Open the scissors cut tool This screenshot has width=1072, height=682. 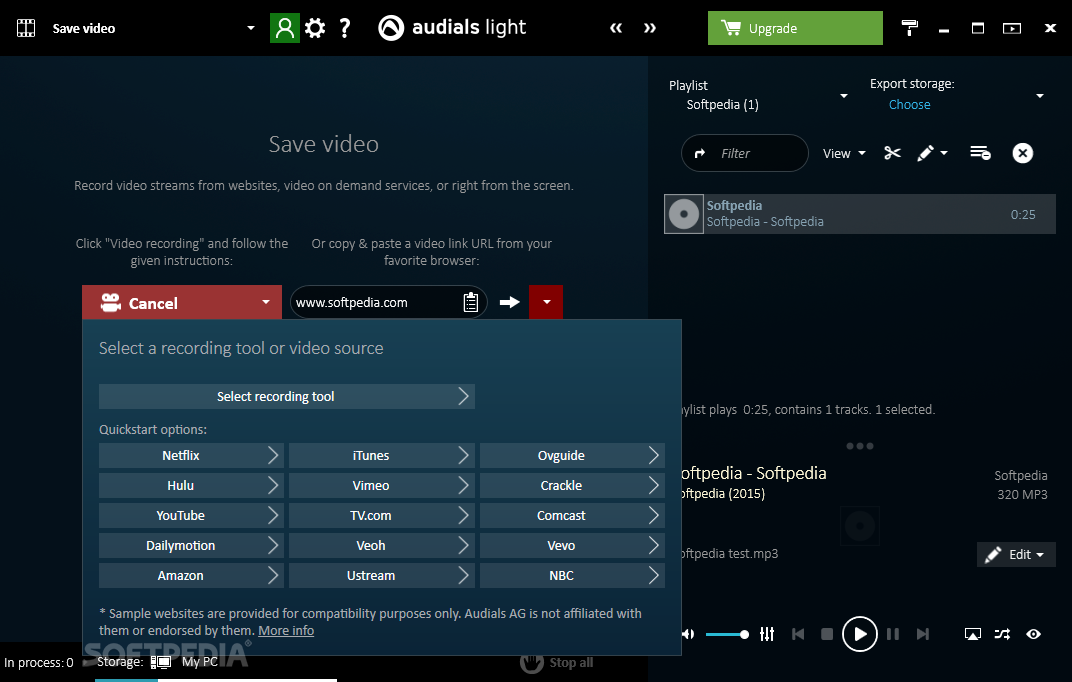pos(892,153)
